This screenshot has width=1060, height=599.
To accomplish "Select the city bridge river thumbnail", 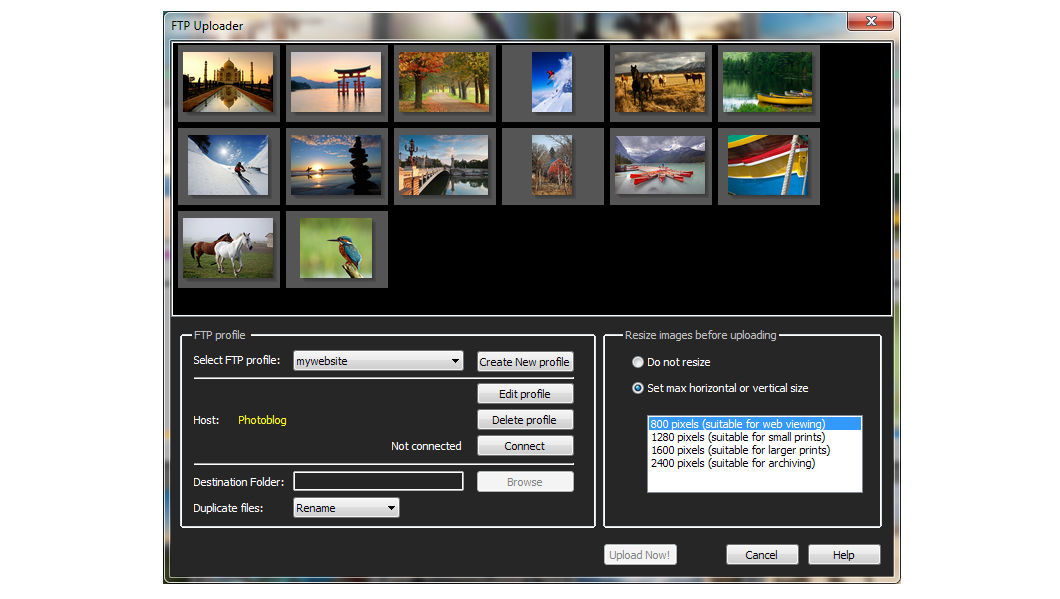I will tap(444, 166).
